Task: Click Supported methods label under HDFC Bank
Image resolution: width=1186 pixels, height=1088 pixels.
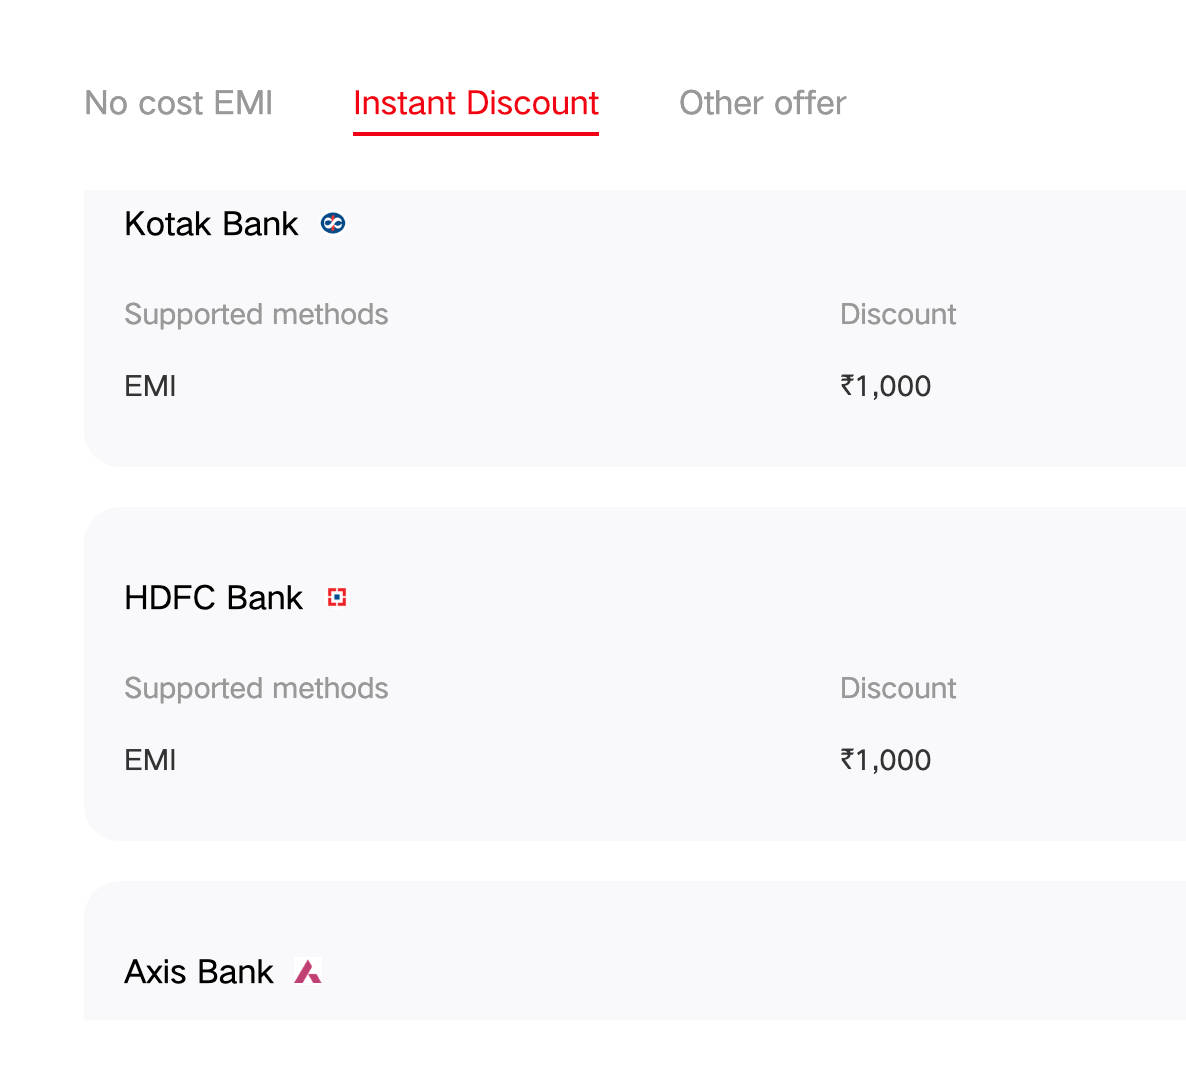Action: (256, 688)
